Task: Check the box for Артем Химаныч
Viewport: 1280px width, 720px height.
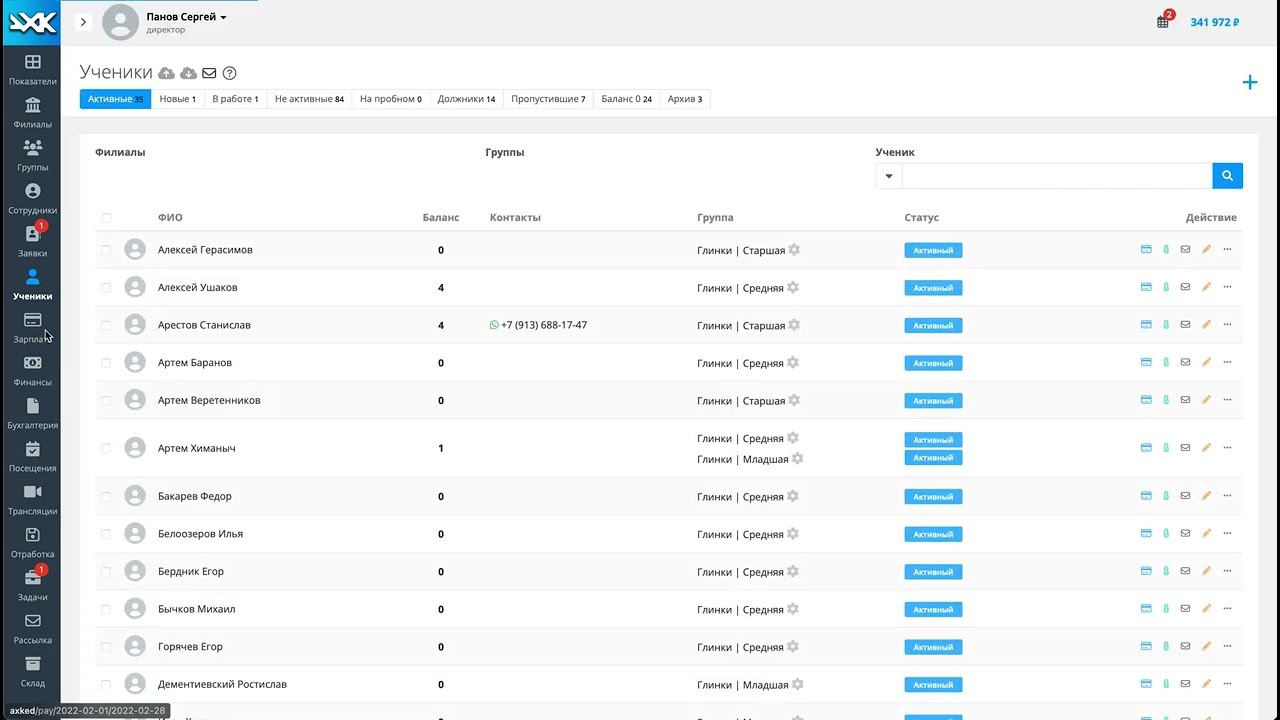Action: pyautogui.click(x=106, y=448)
